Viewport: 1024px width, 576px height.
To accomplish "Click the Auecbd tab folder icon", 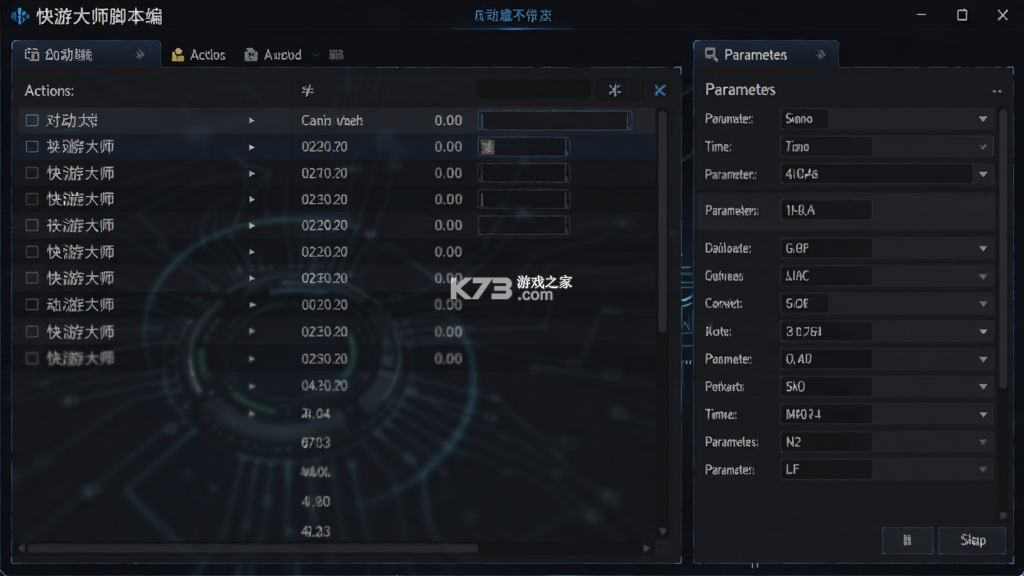I will pyautogui.click(x=251, y=55).
